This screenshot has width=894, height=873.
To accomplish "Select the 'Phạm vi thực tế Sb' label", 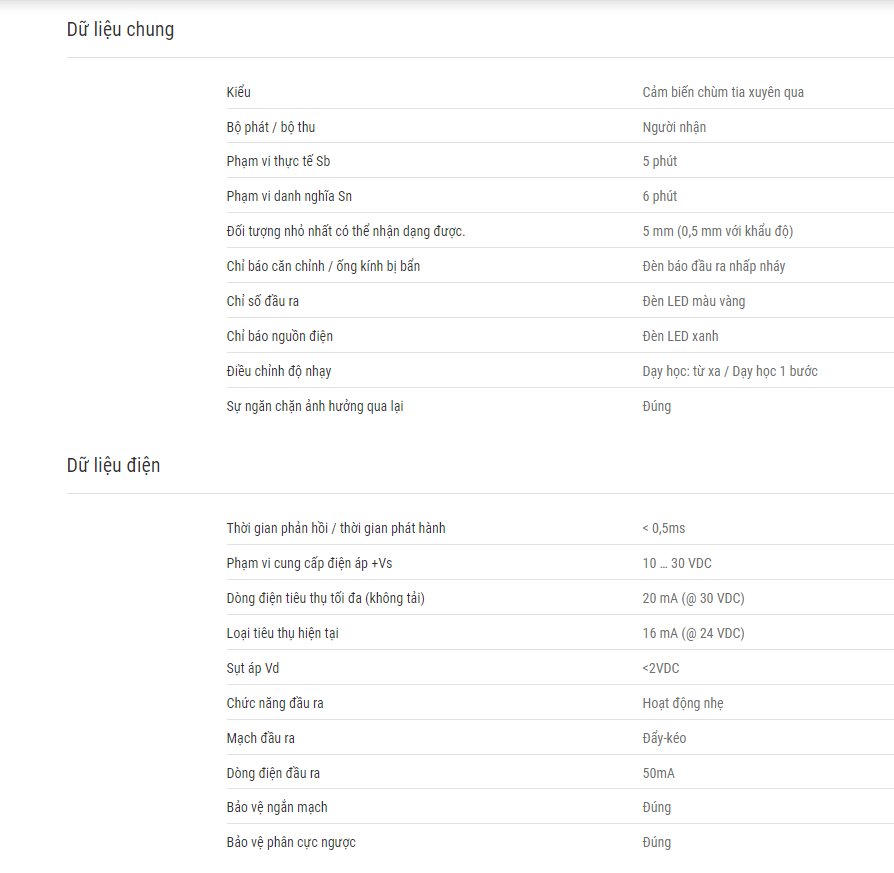I will point(278,161).
